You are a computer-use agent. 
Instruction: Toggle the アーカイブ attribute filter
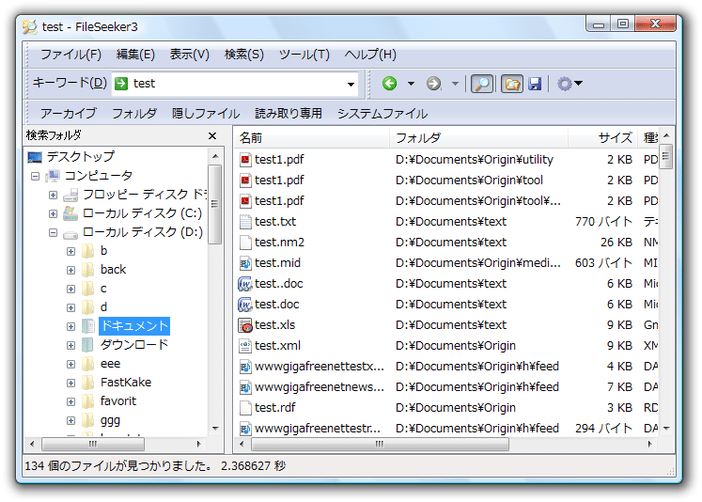68,113
